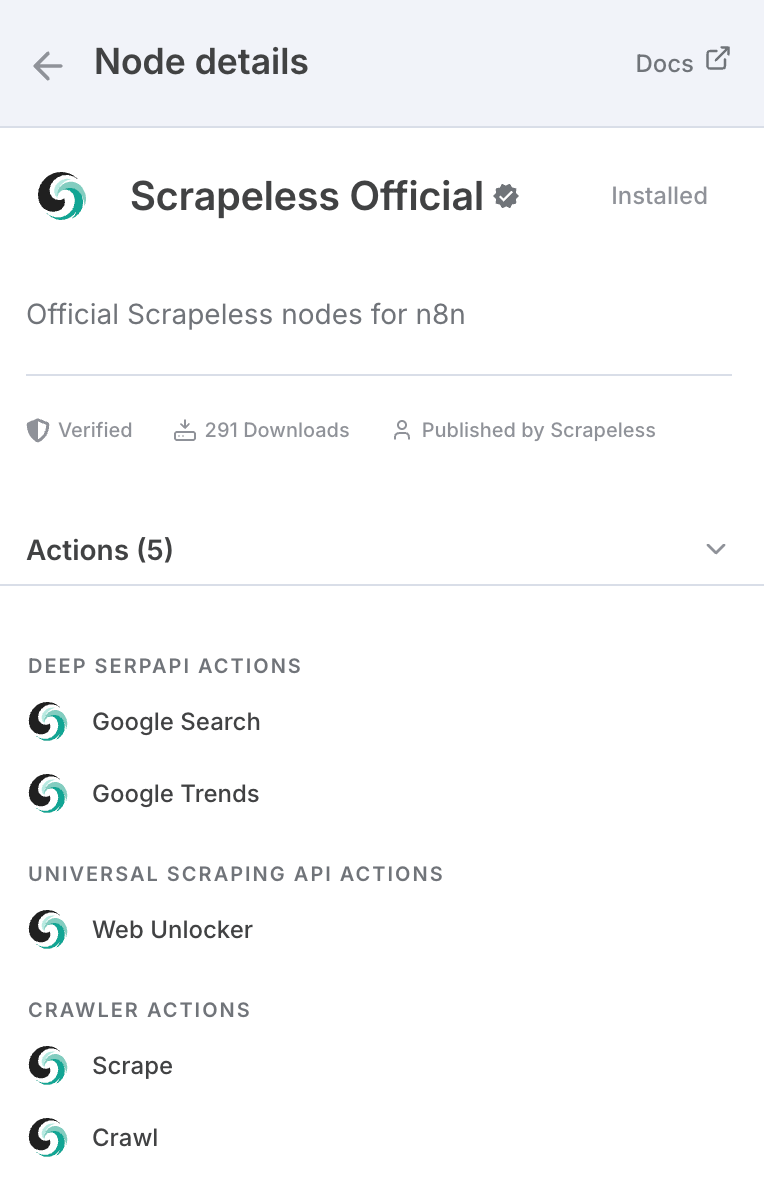Screen dimensions: 764x1192
Task: Open the external Docs link icon
Action: point(718,59)
